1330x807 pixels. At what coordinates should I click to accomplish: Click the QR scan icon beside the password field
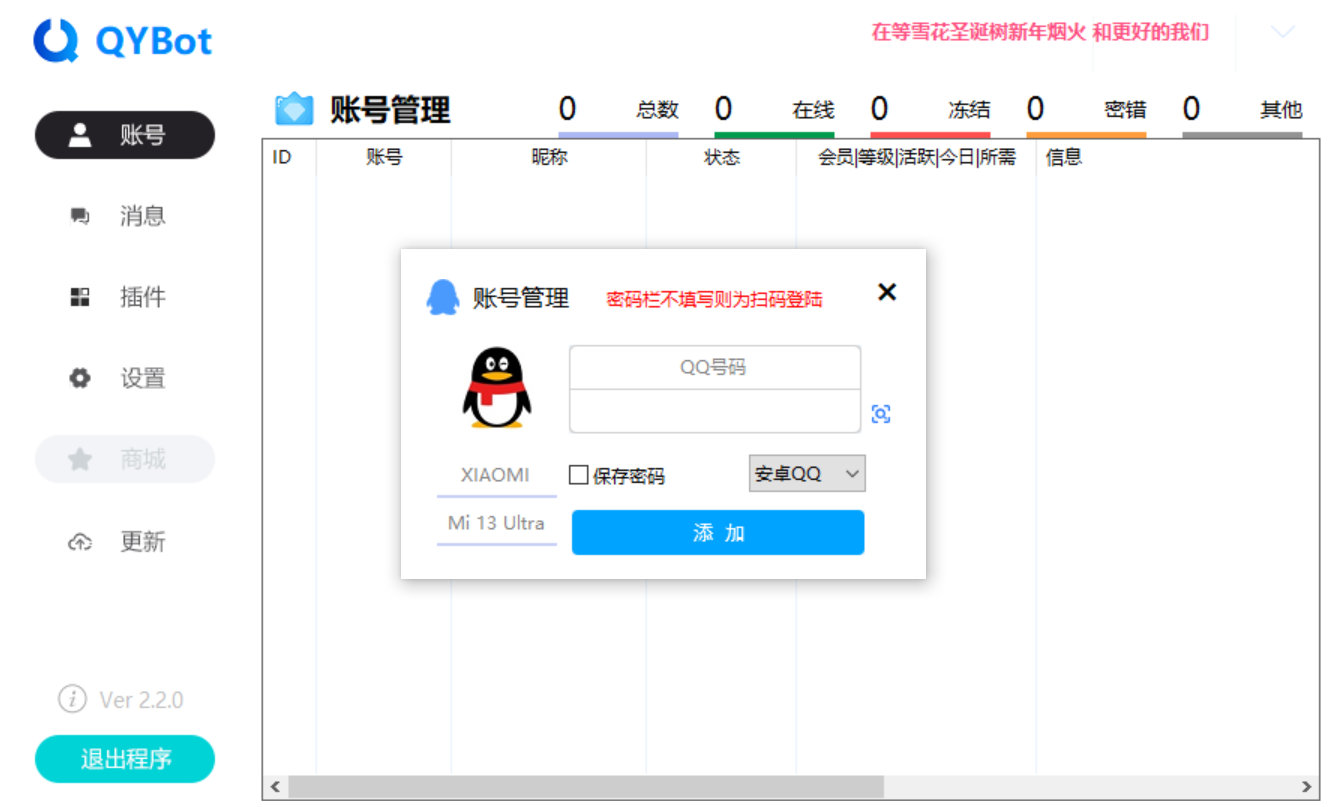click(881, 412)
